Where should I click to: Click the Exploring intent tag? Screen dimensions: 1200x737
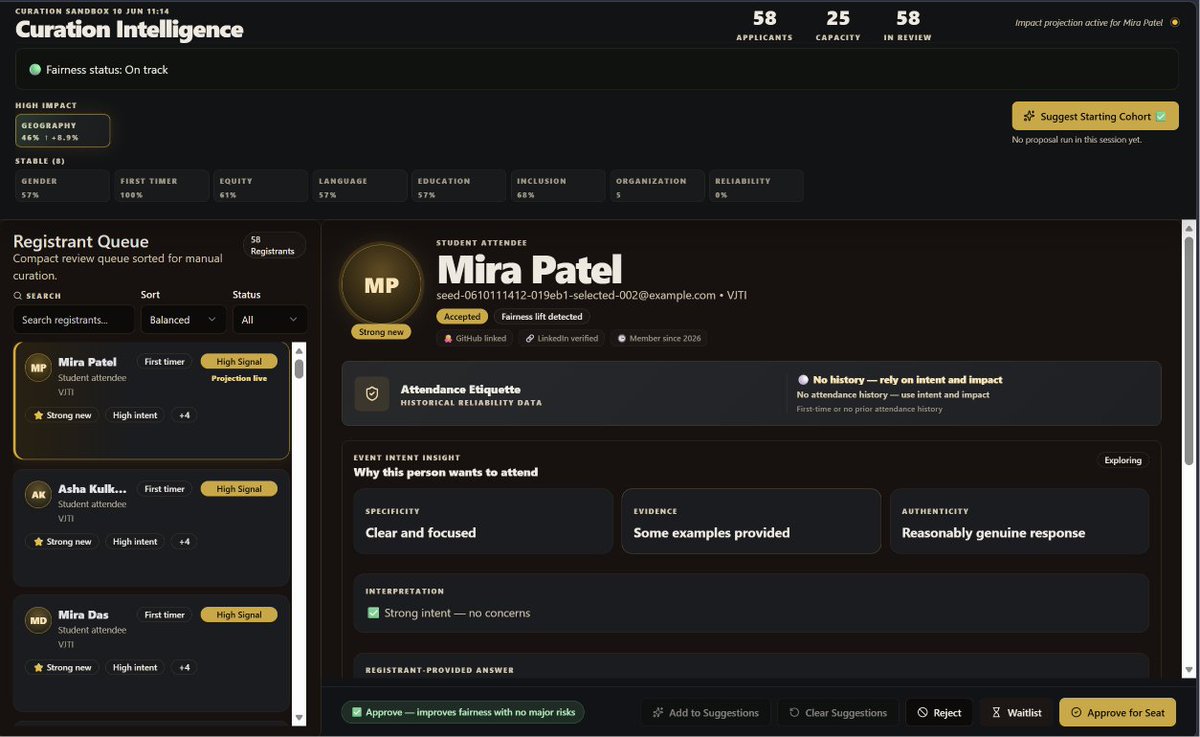pyautogui.click(x=1123, y=461)
